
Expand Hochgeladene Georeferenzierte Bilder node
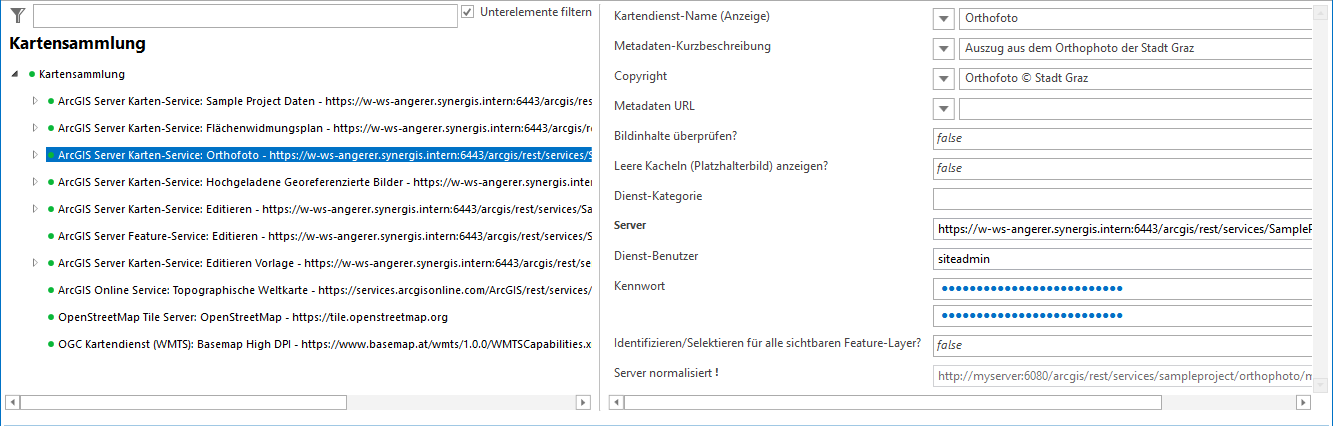(35, 182)
